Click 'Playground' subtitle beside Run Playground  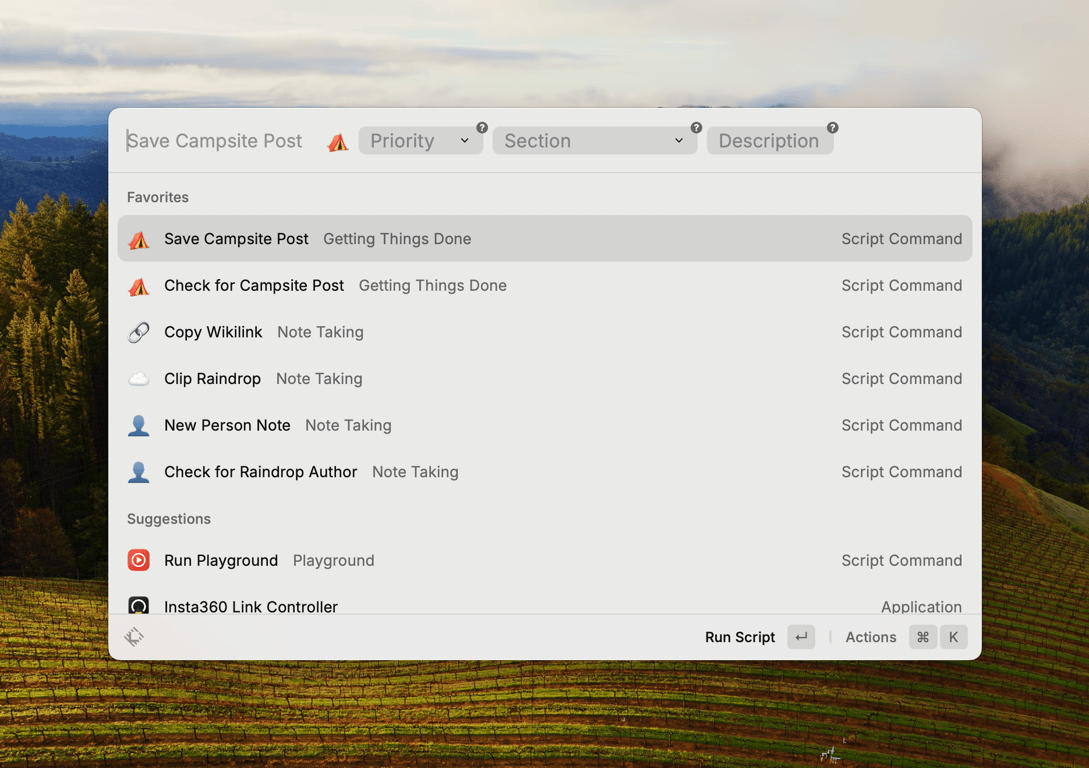pyautogui.click(x=333, y=560)
